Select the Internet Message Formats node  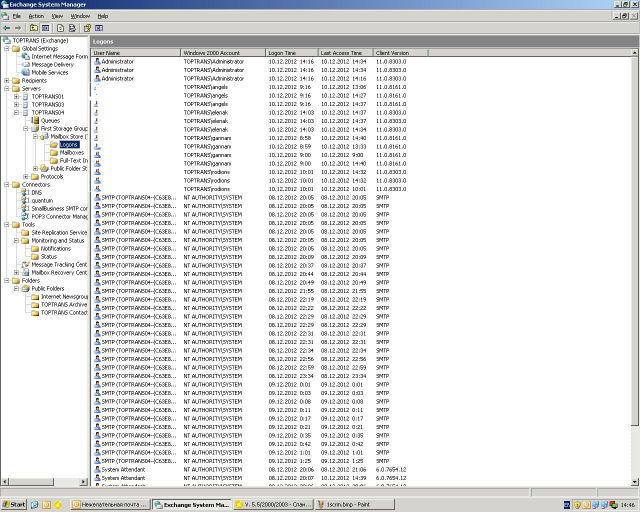(60, 56)
